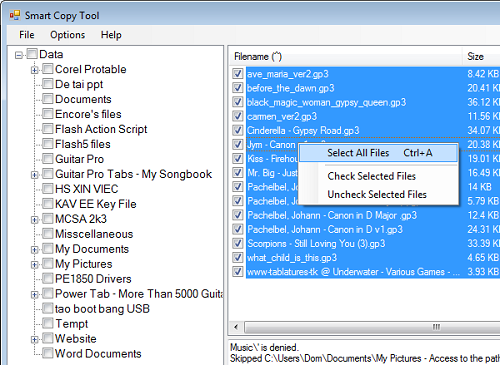Screen dimensions: 500x365
Task: Check the De tai ppt folder box
Action: pyautogui.click(x=48, y=84)
